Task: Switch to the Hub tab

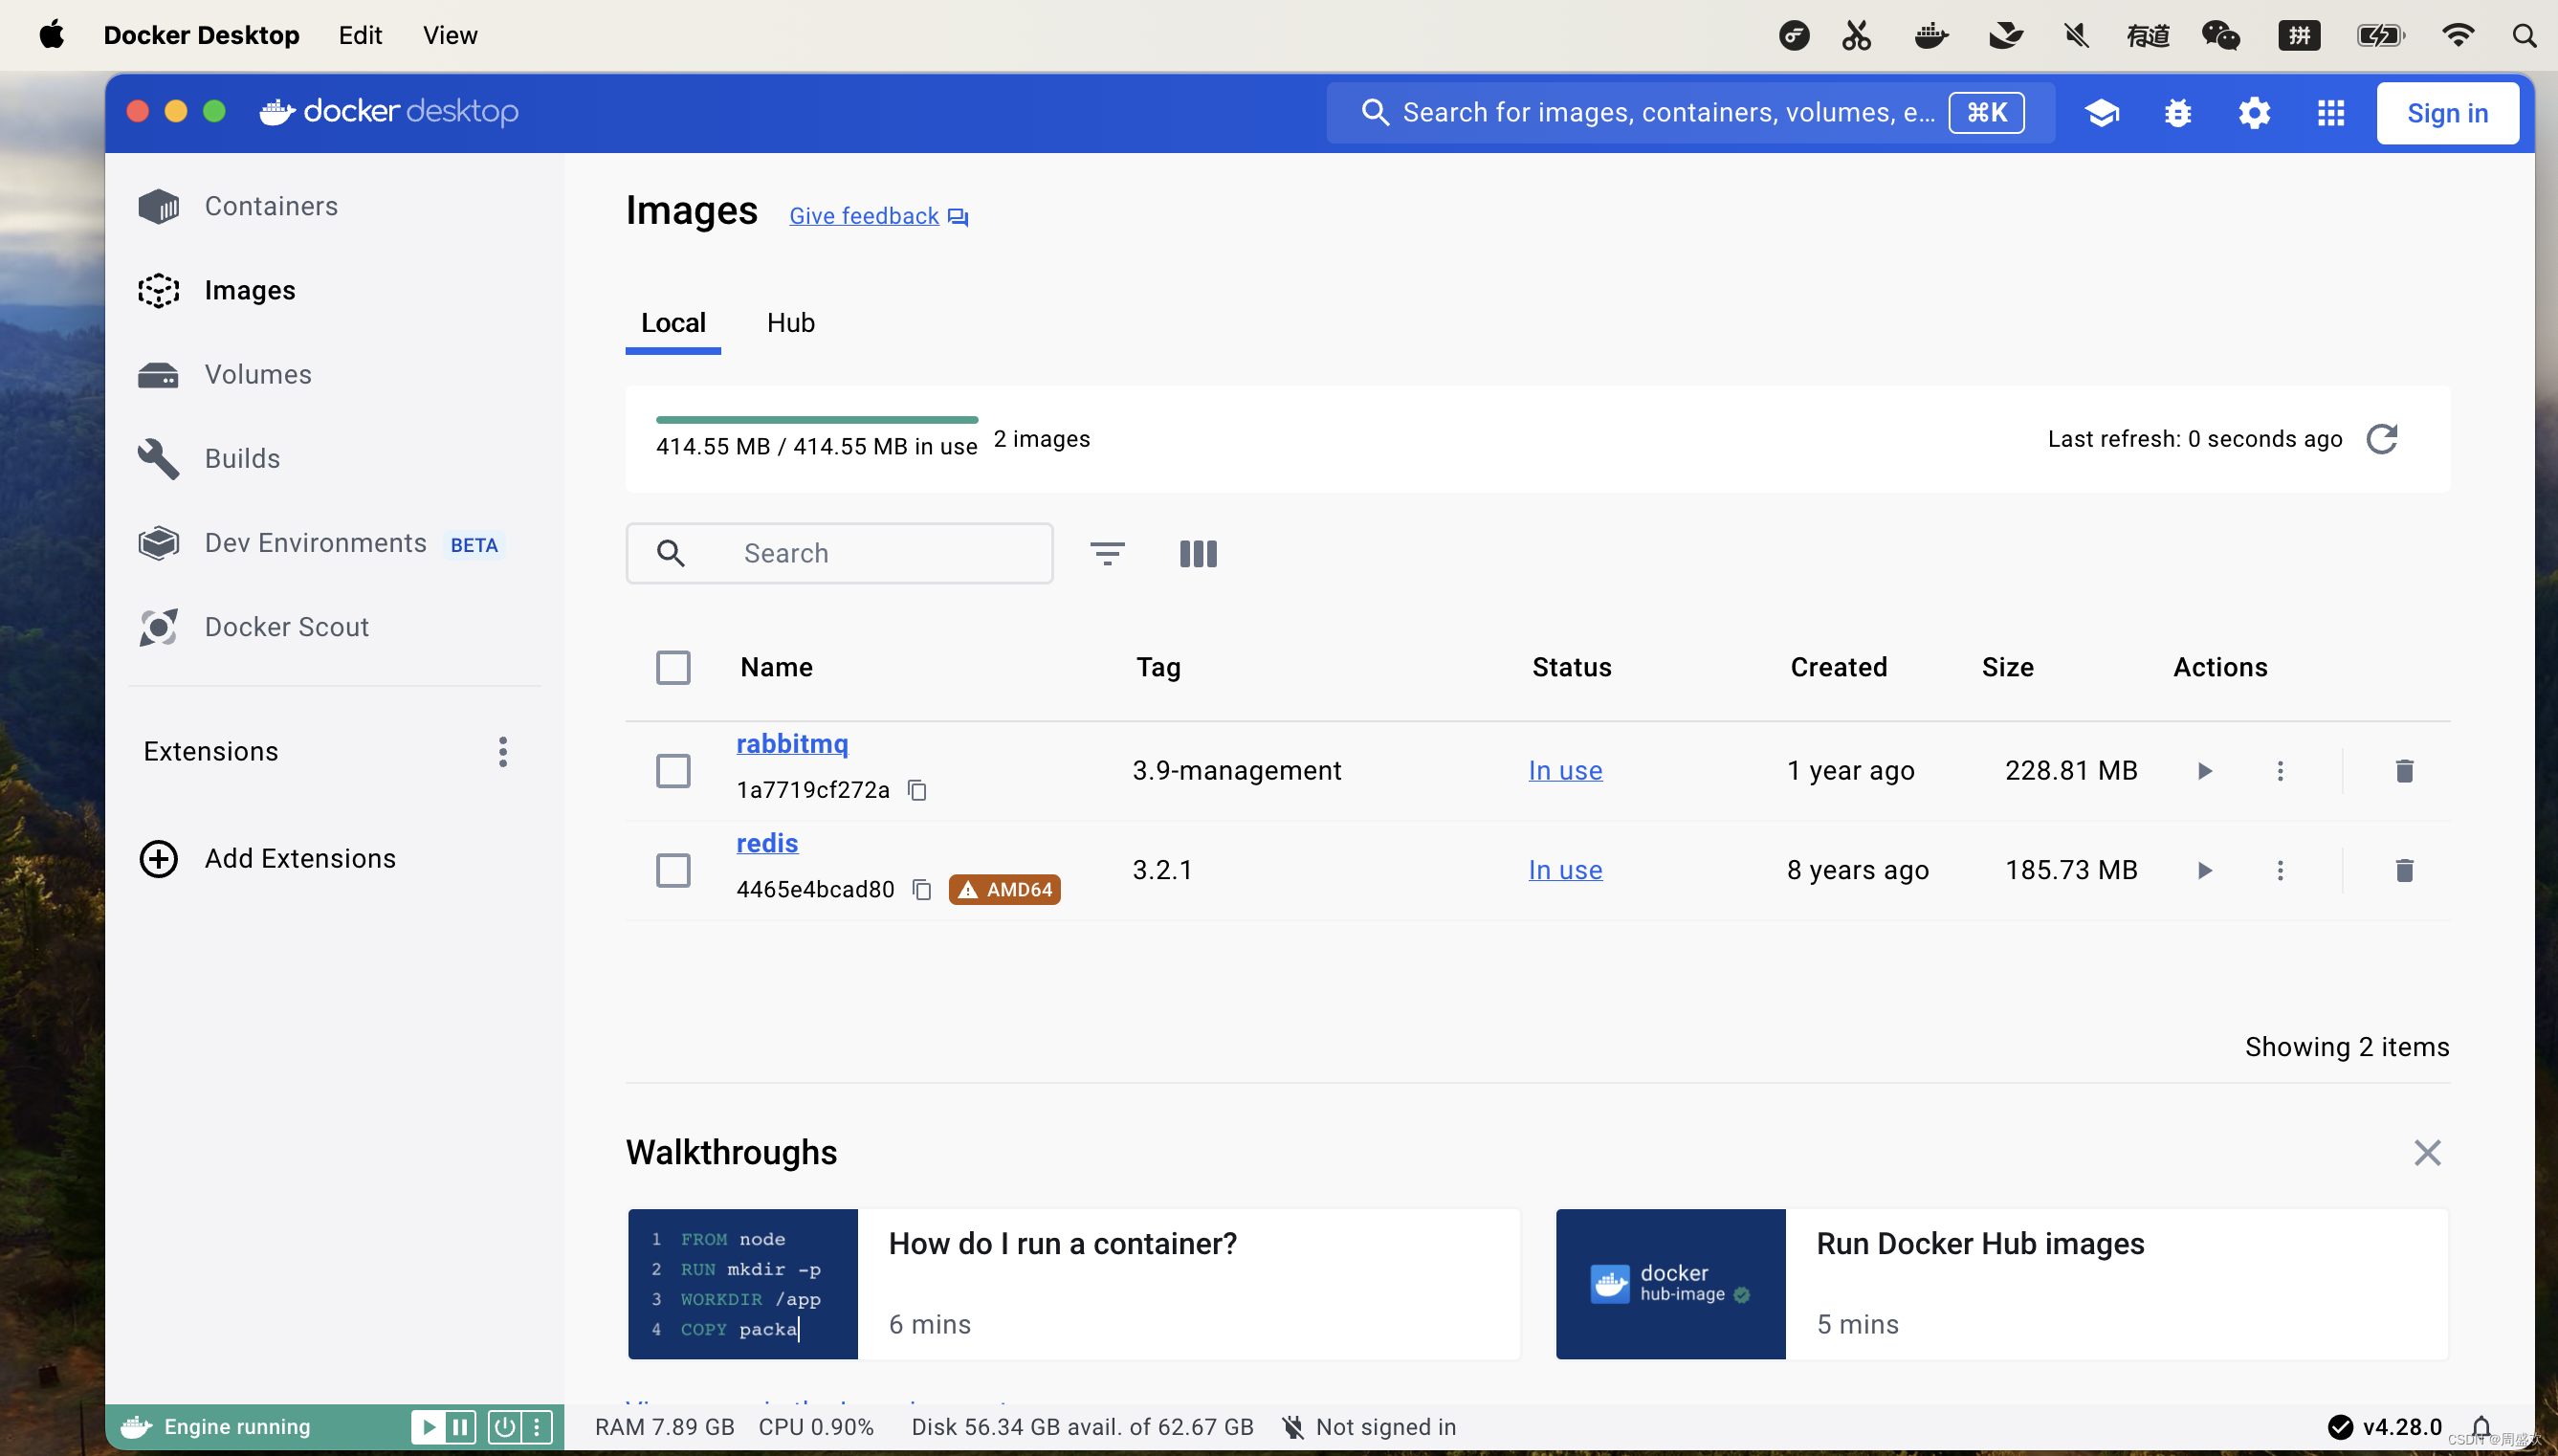Action: coord(790,321)
